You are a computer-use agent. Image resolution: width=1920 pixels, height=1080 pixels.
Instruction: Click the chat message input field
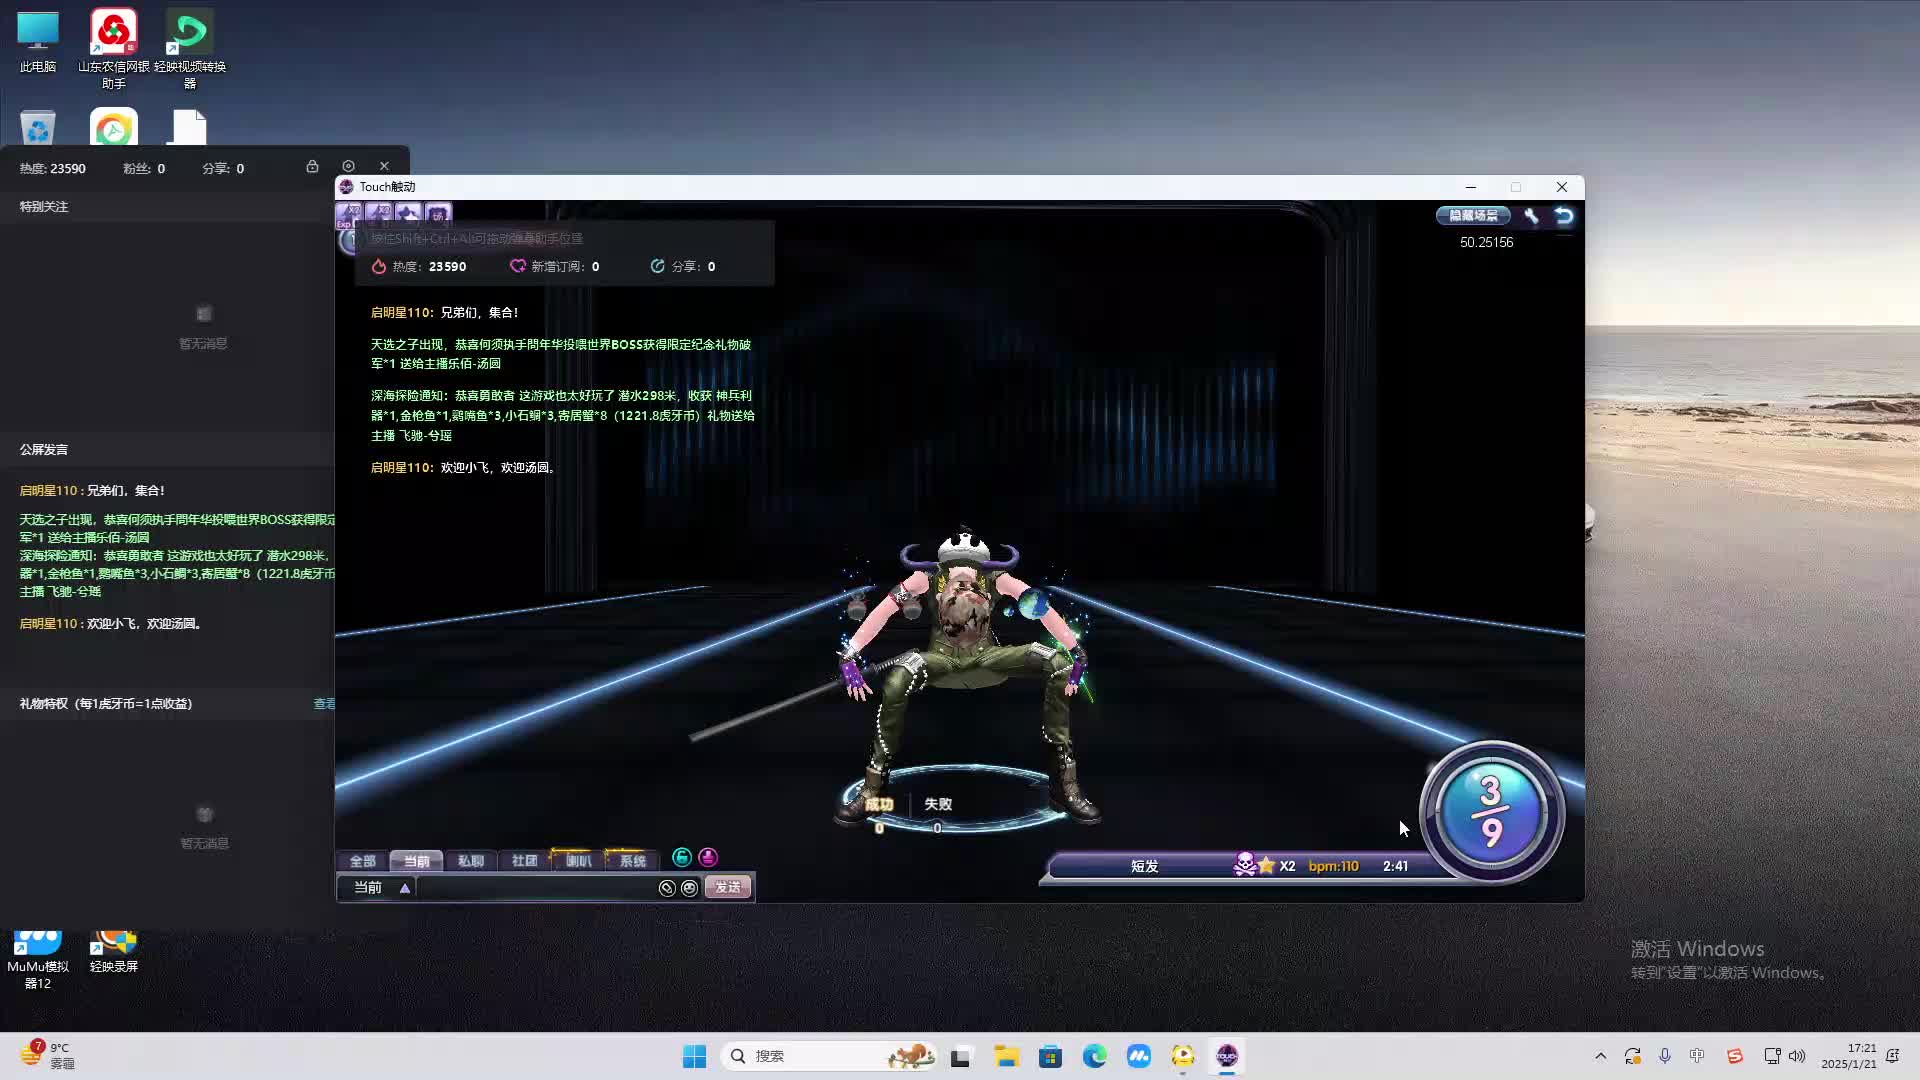pos(535,888)
